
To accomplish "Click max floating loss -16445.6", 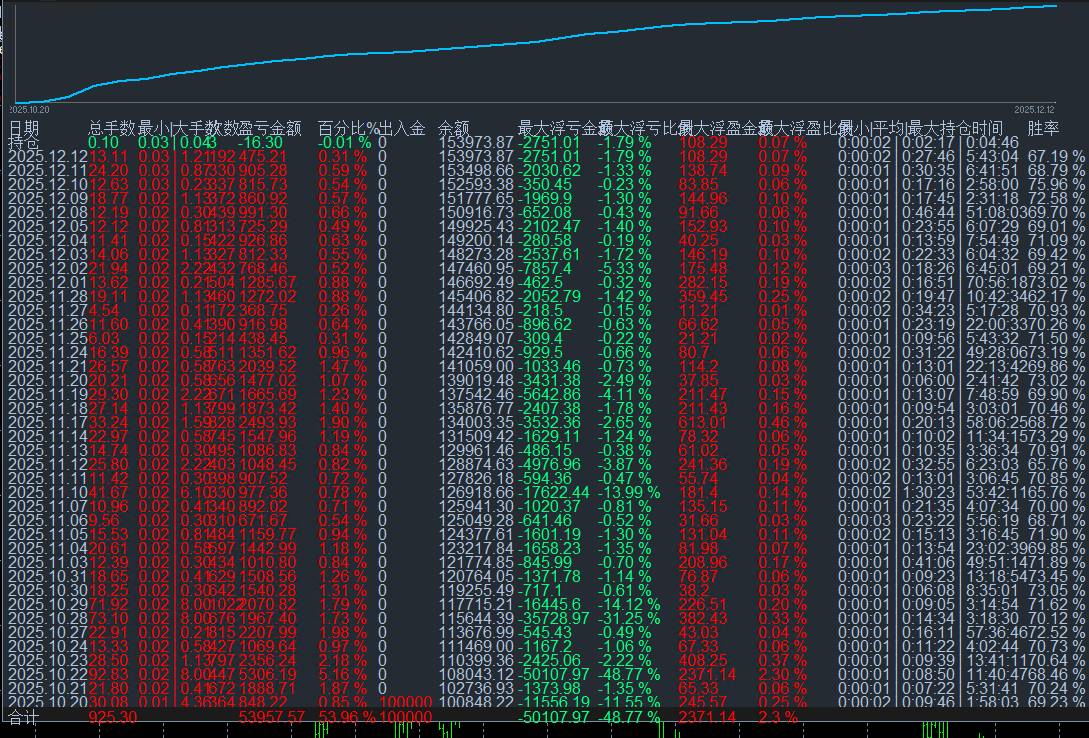I will (x=549, y=604).
